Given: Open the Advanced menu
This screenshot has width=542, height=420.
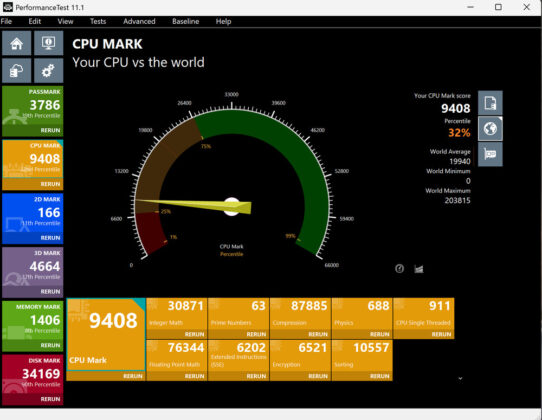Looking at the screenshot, I should point(139,21).
